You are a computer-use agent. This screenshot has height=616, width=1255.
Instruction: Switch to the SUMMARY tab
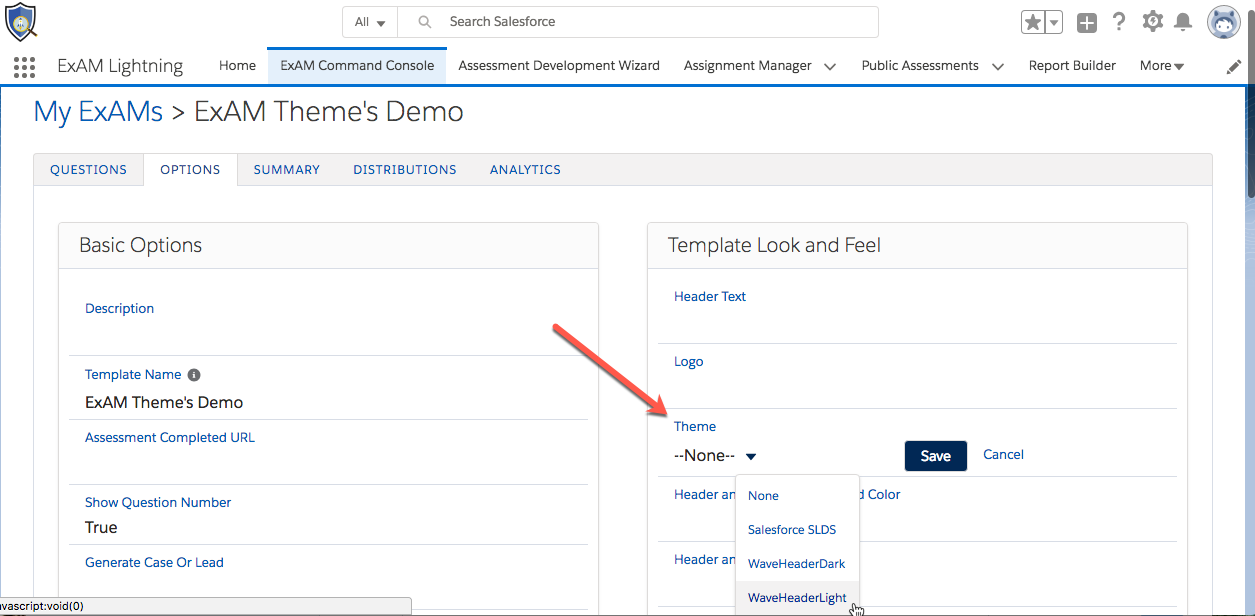(x=286, y=170)
